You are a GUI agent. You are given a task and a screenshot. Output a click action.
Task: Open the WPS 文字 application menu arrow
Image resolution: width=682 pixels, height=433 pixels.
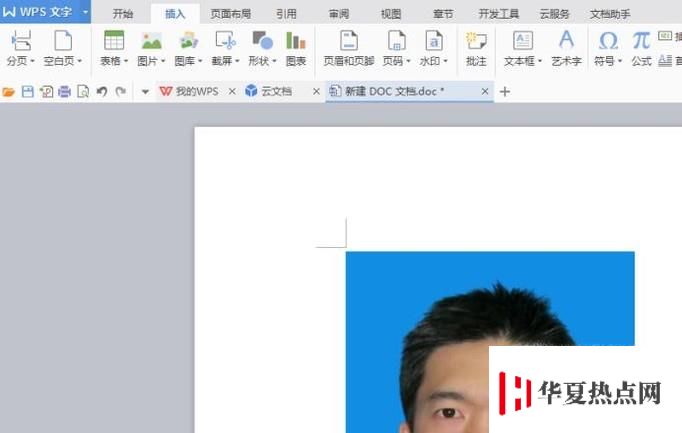85,12
